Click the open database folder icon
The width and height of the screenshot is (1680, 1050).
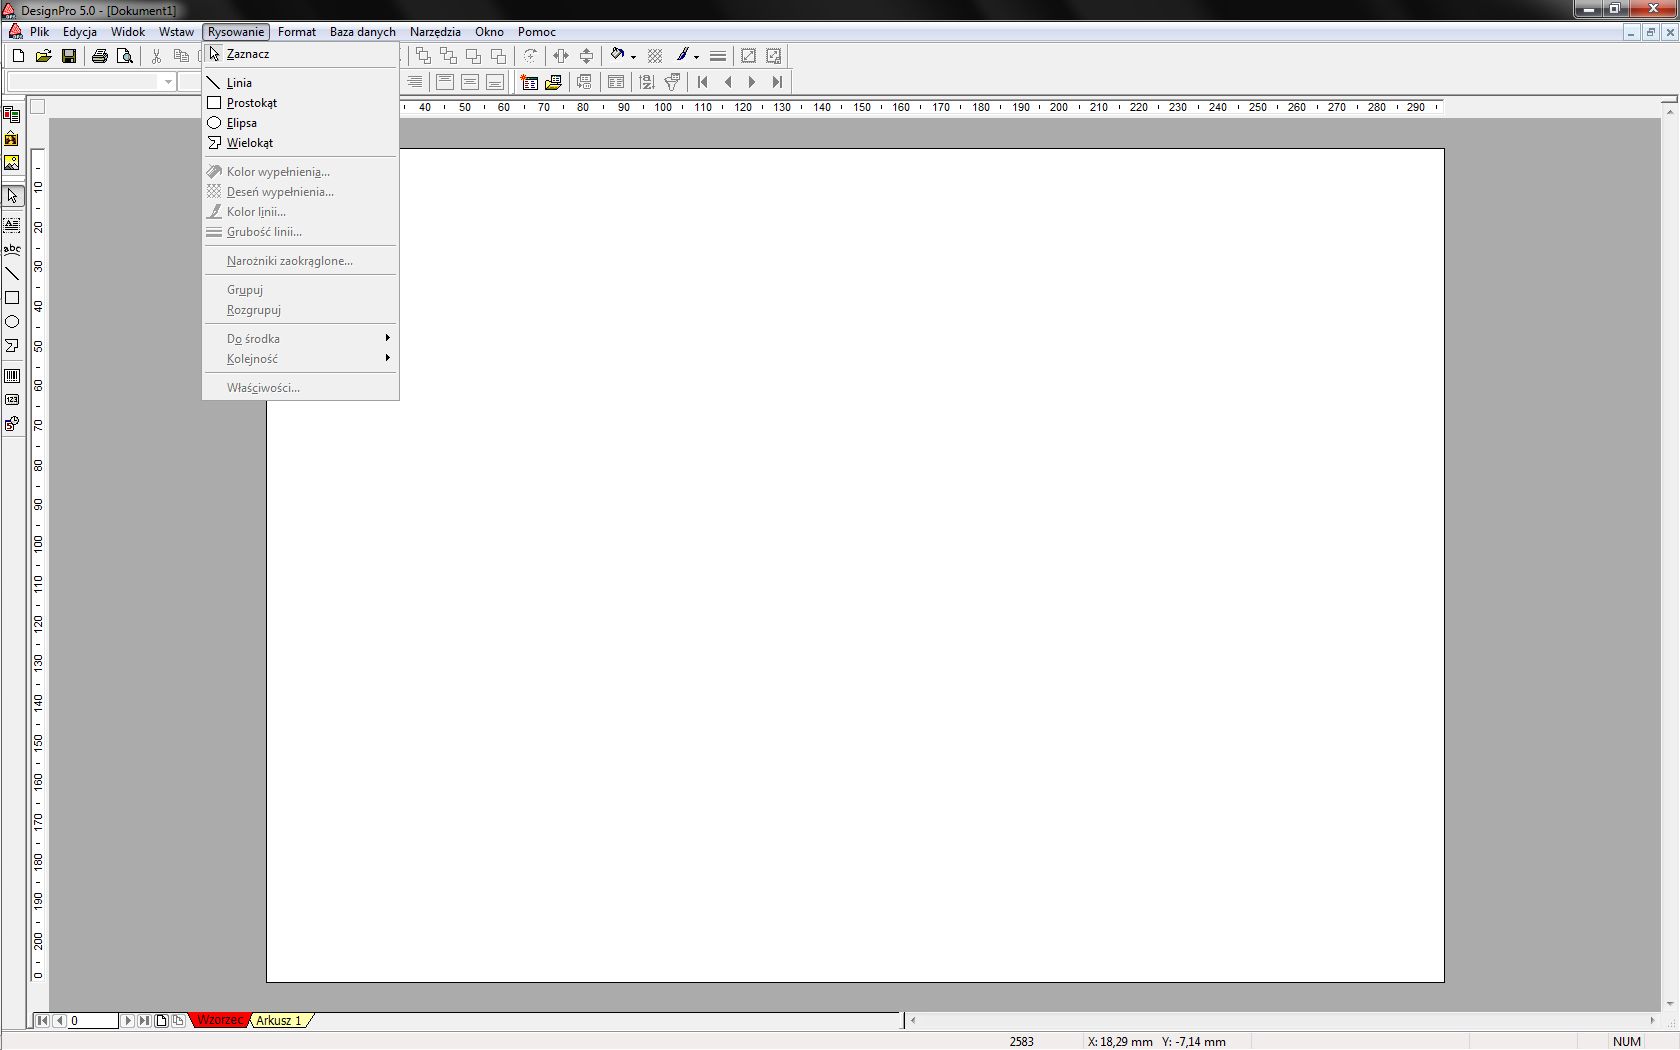[553, 82]
